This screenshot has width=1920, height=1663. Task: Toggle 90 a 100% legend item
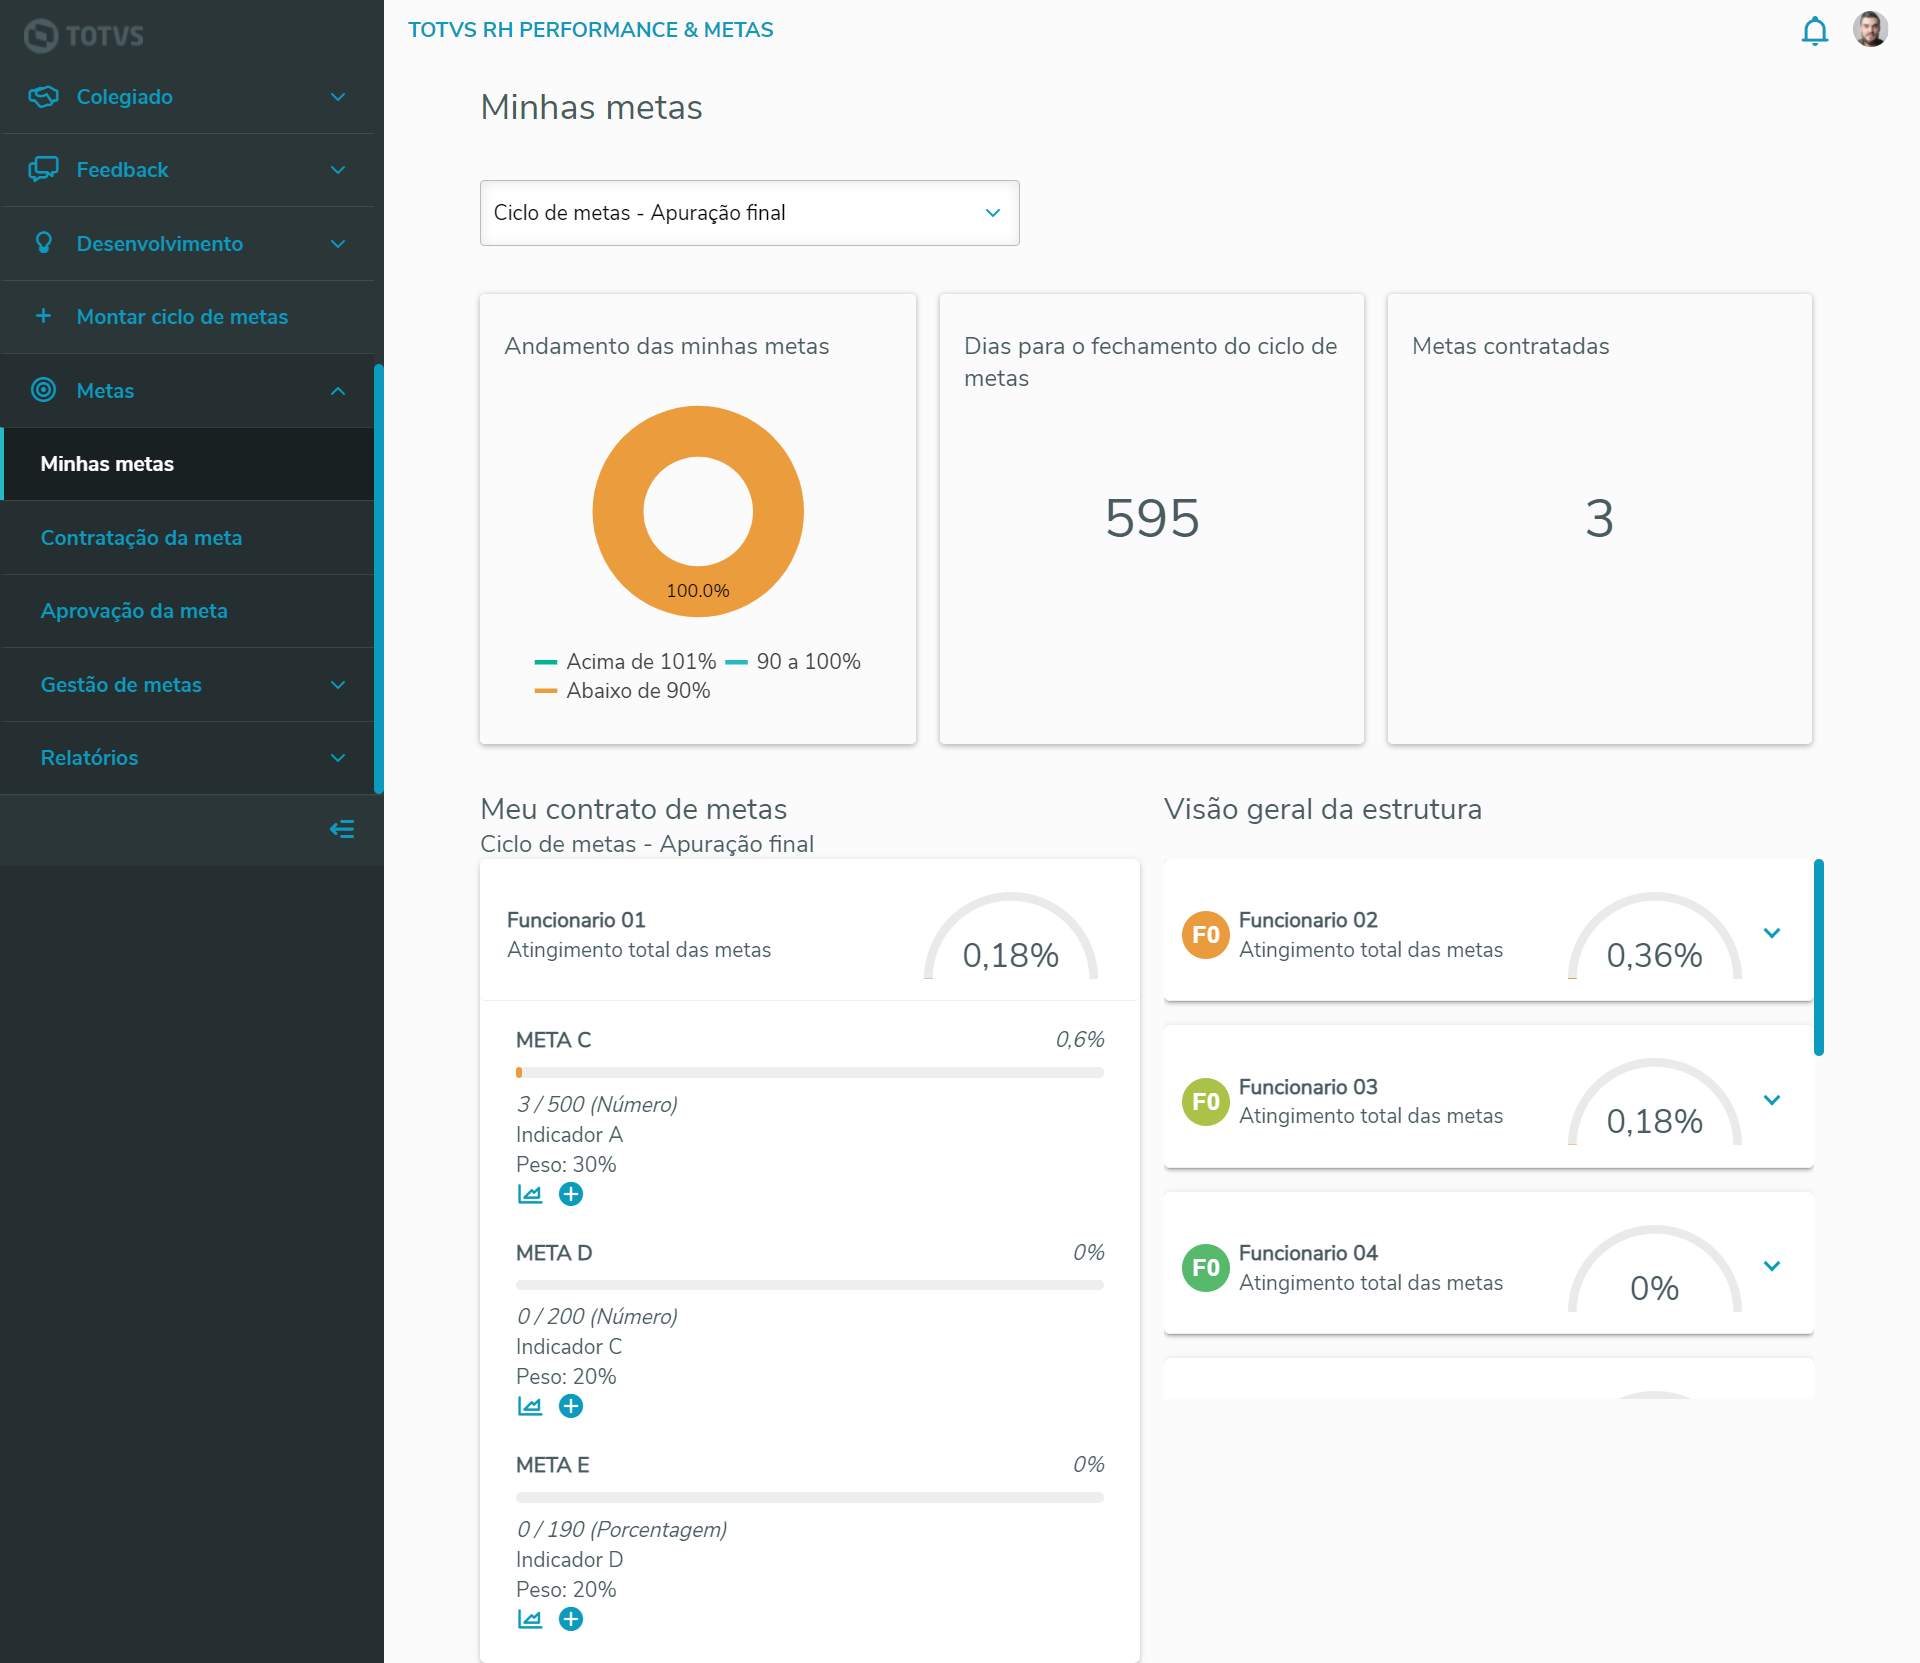[793, 662]
